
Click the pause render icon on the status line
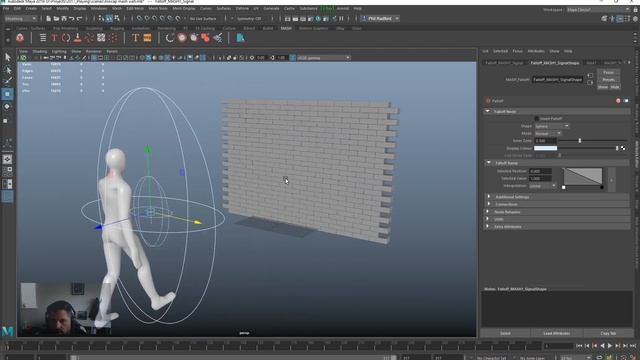pyautogui.click(x=342, y=18)
